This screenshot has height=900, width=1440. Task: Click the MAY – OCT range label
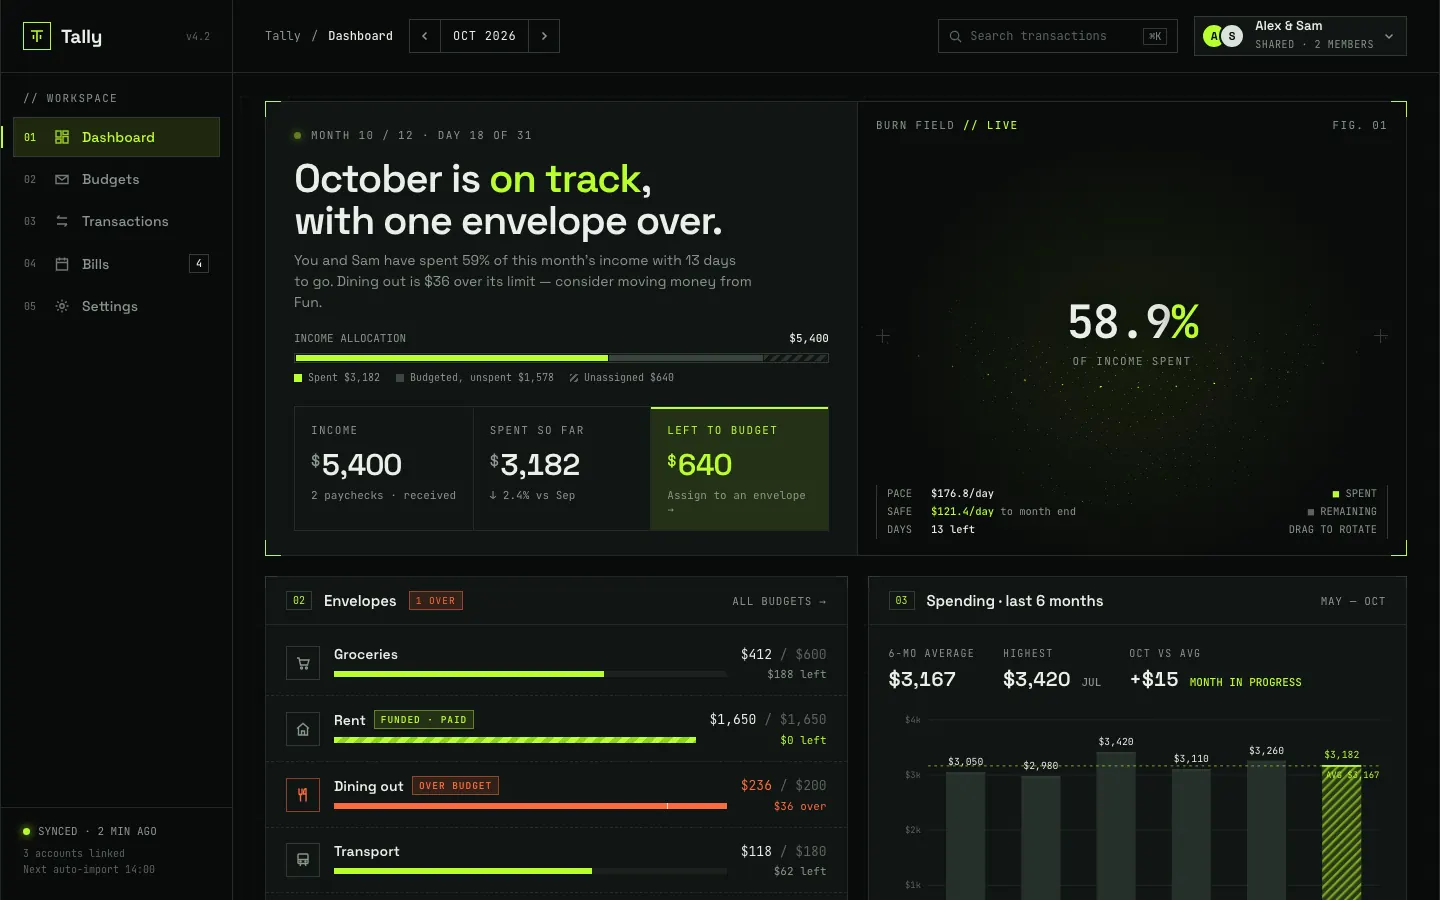click(x=1353, y=601)
